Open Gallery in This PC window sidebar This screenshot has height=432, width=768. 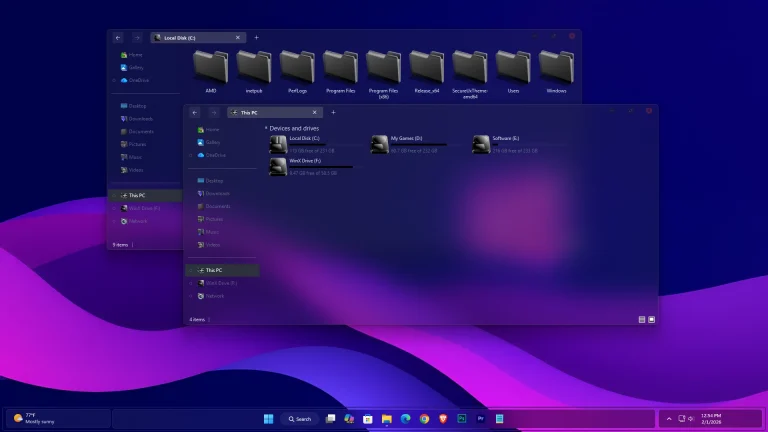click(x=209, y=143)
